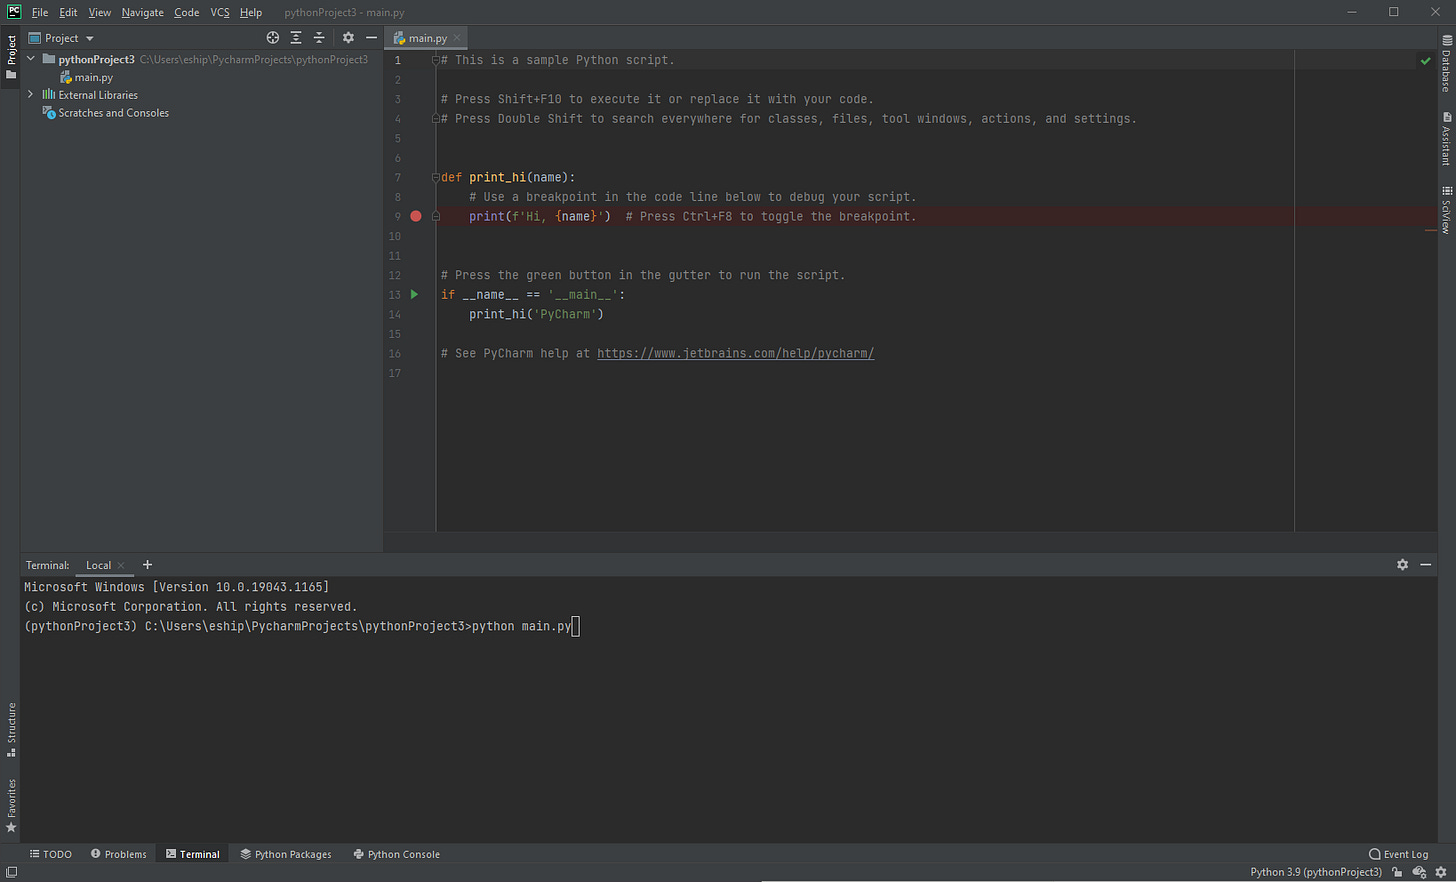The width and height of the screenshot is (1456, 882).
Task: Fold the print_hi function at line 7
Action: (x=436, y=177)
